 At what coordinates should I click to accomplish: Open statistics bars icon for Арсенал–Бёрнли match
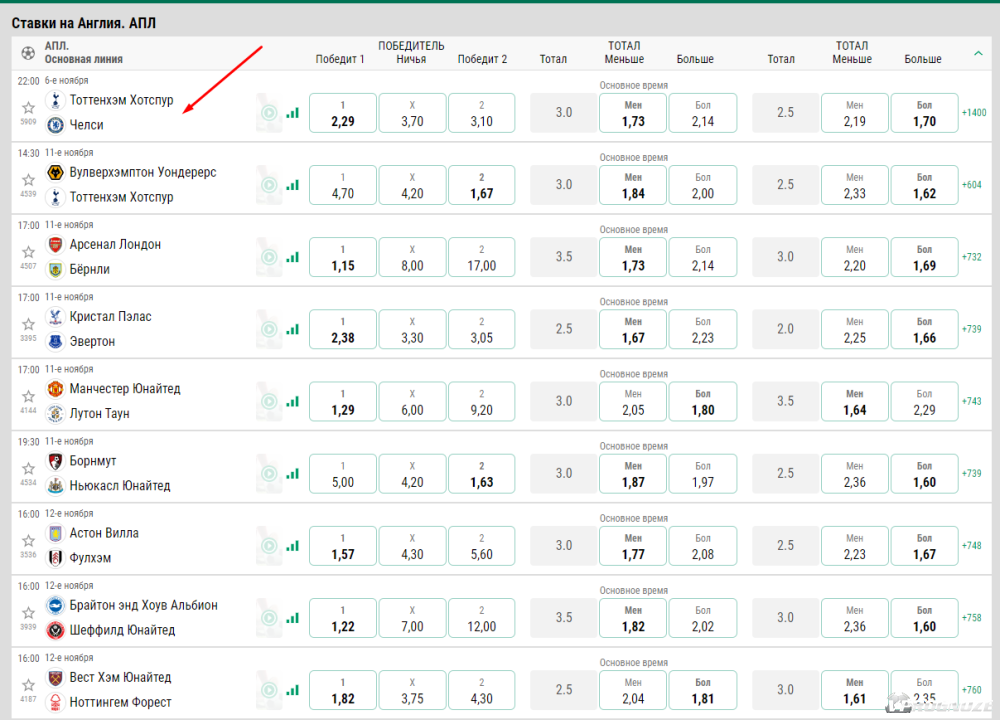coord(293,257)
